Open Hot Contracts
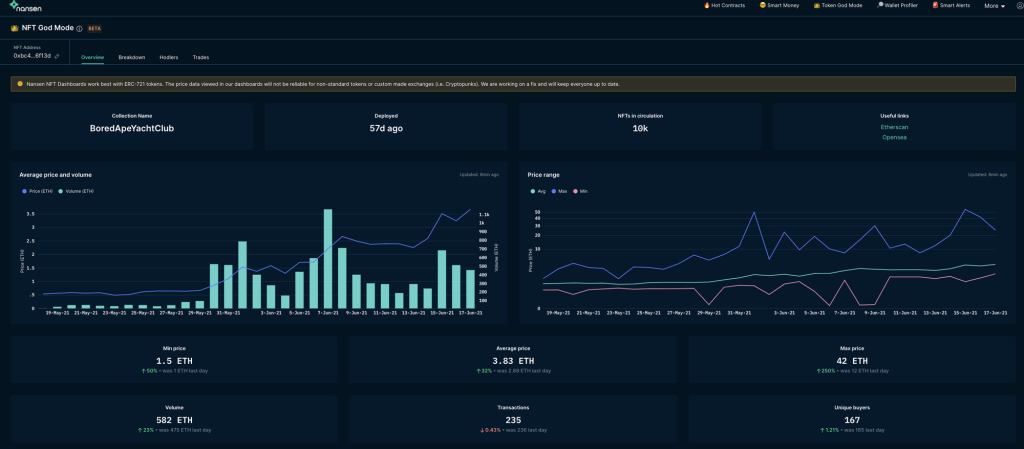Image resolution: width=1024 pixels, height=449 pixels. click(724, 5)
